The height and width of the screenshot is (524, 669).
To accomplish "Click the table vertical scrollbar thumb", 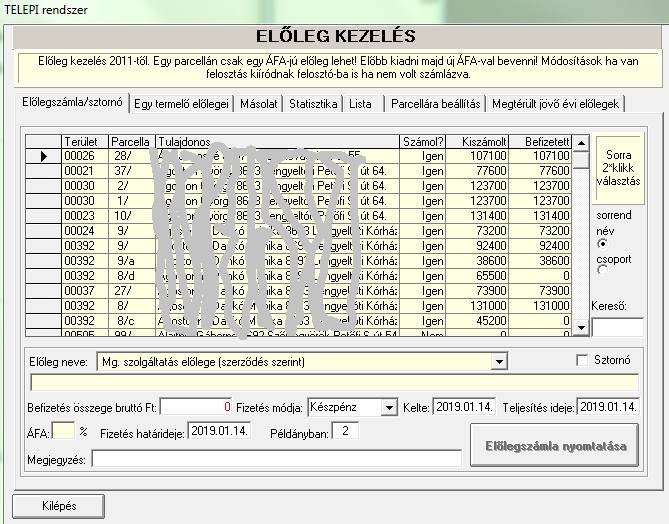I will click(x=581, y=160).
